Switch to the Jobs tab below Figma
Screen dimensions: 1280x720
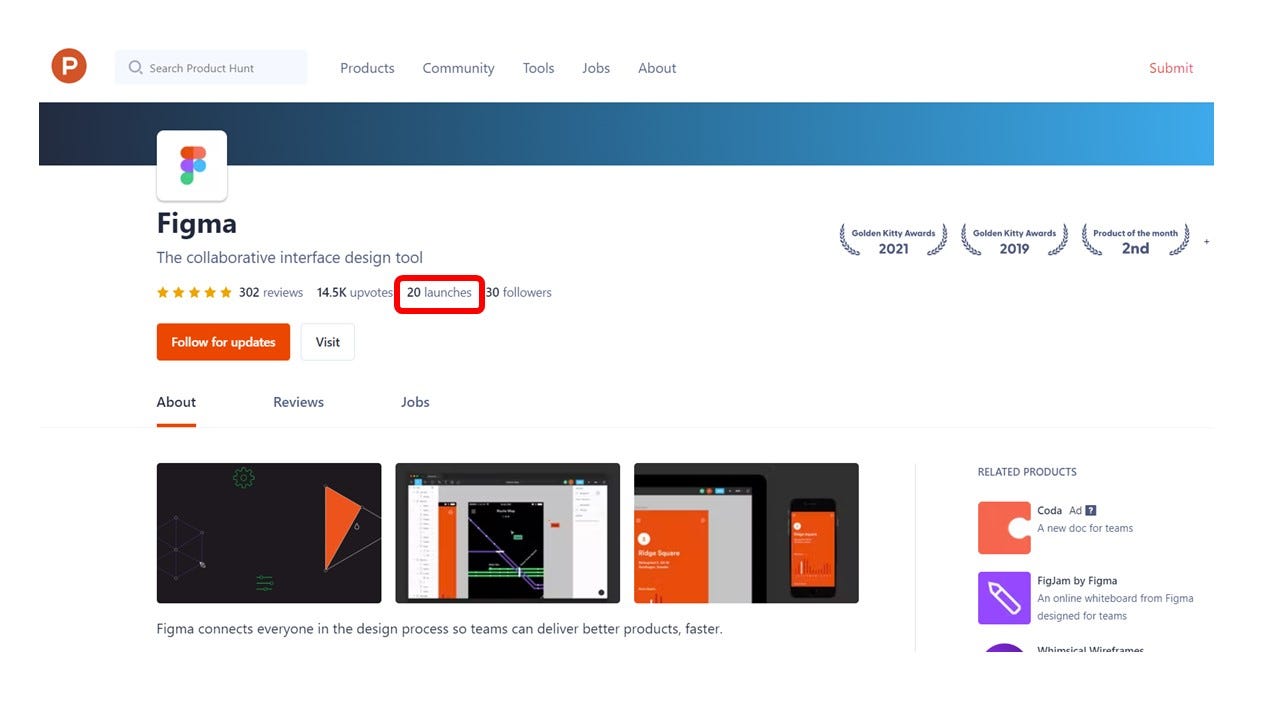pyautogui.click(x=415, y=402)
